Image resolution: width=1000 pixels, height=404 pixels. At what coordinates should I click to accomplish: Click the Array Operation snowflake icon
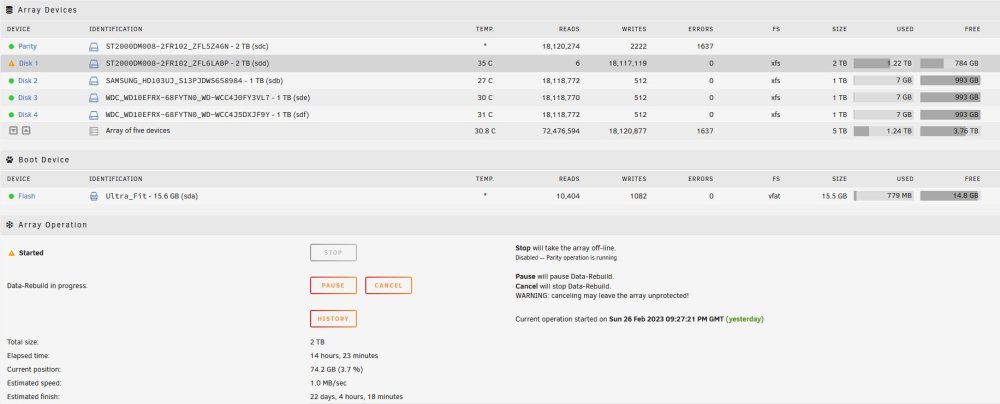click(10, 225)
